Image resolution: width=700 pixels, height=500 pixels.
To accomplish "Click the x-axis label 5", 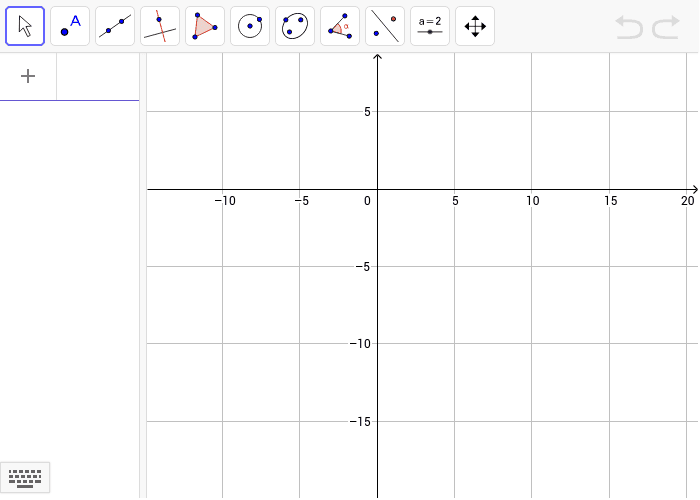I will 455,201.
